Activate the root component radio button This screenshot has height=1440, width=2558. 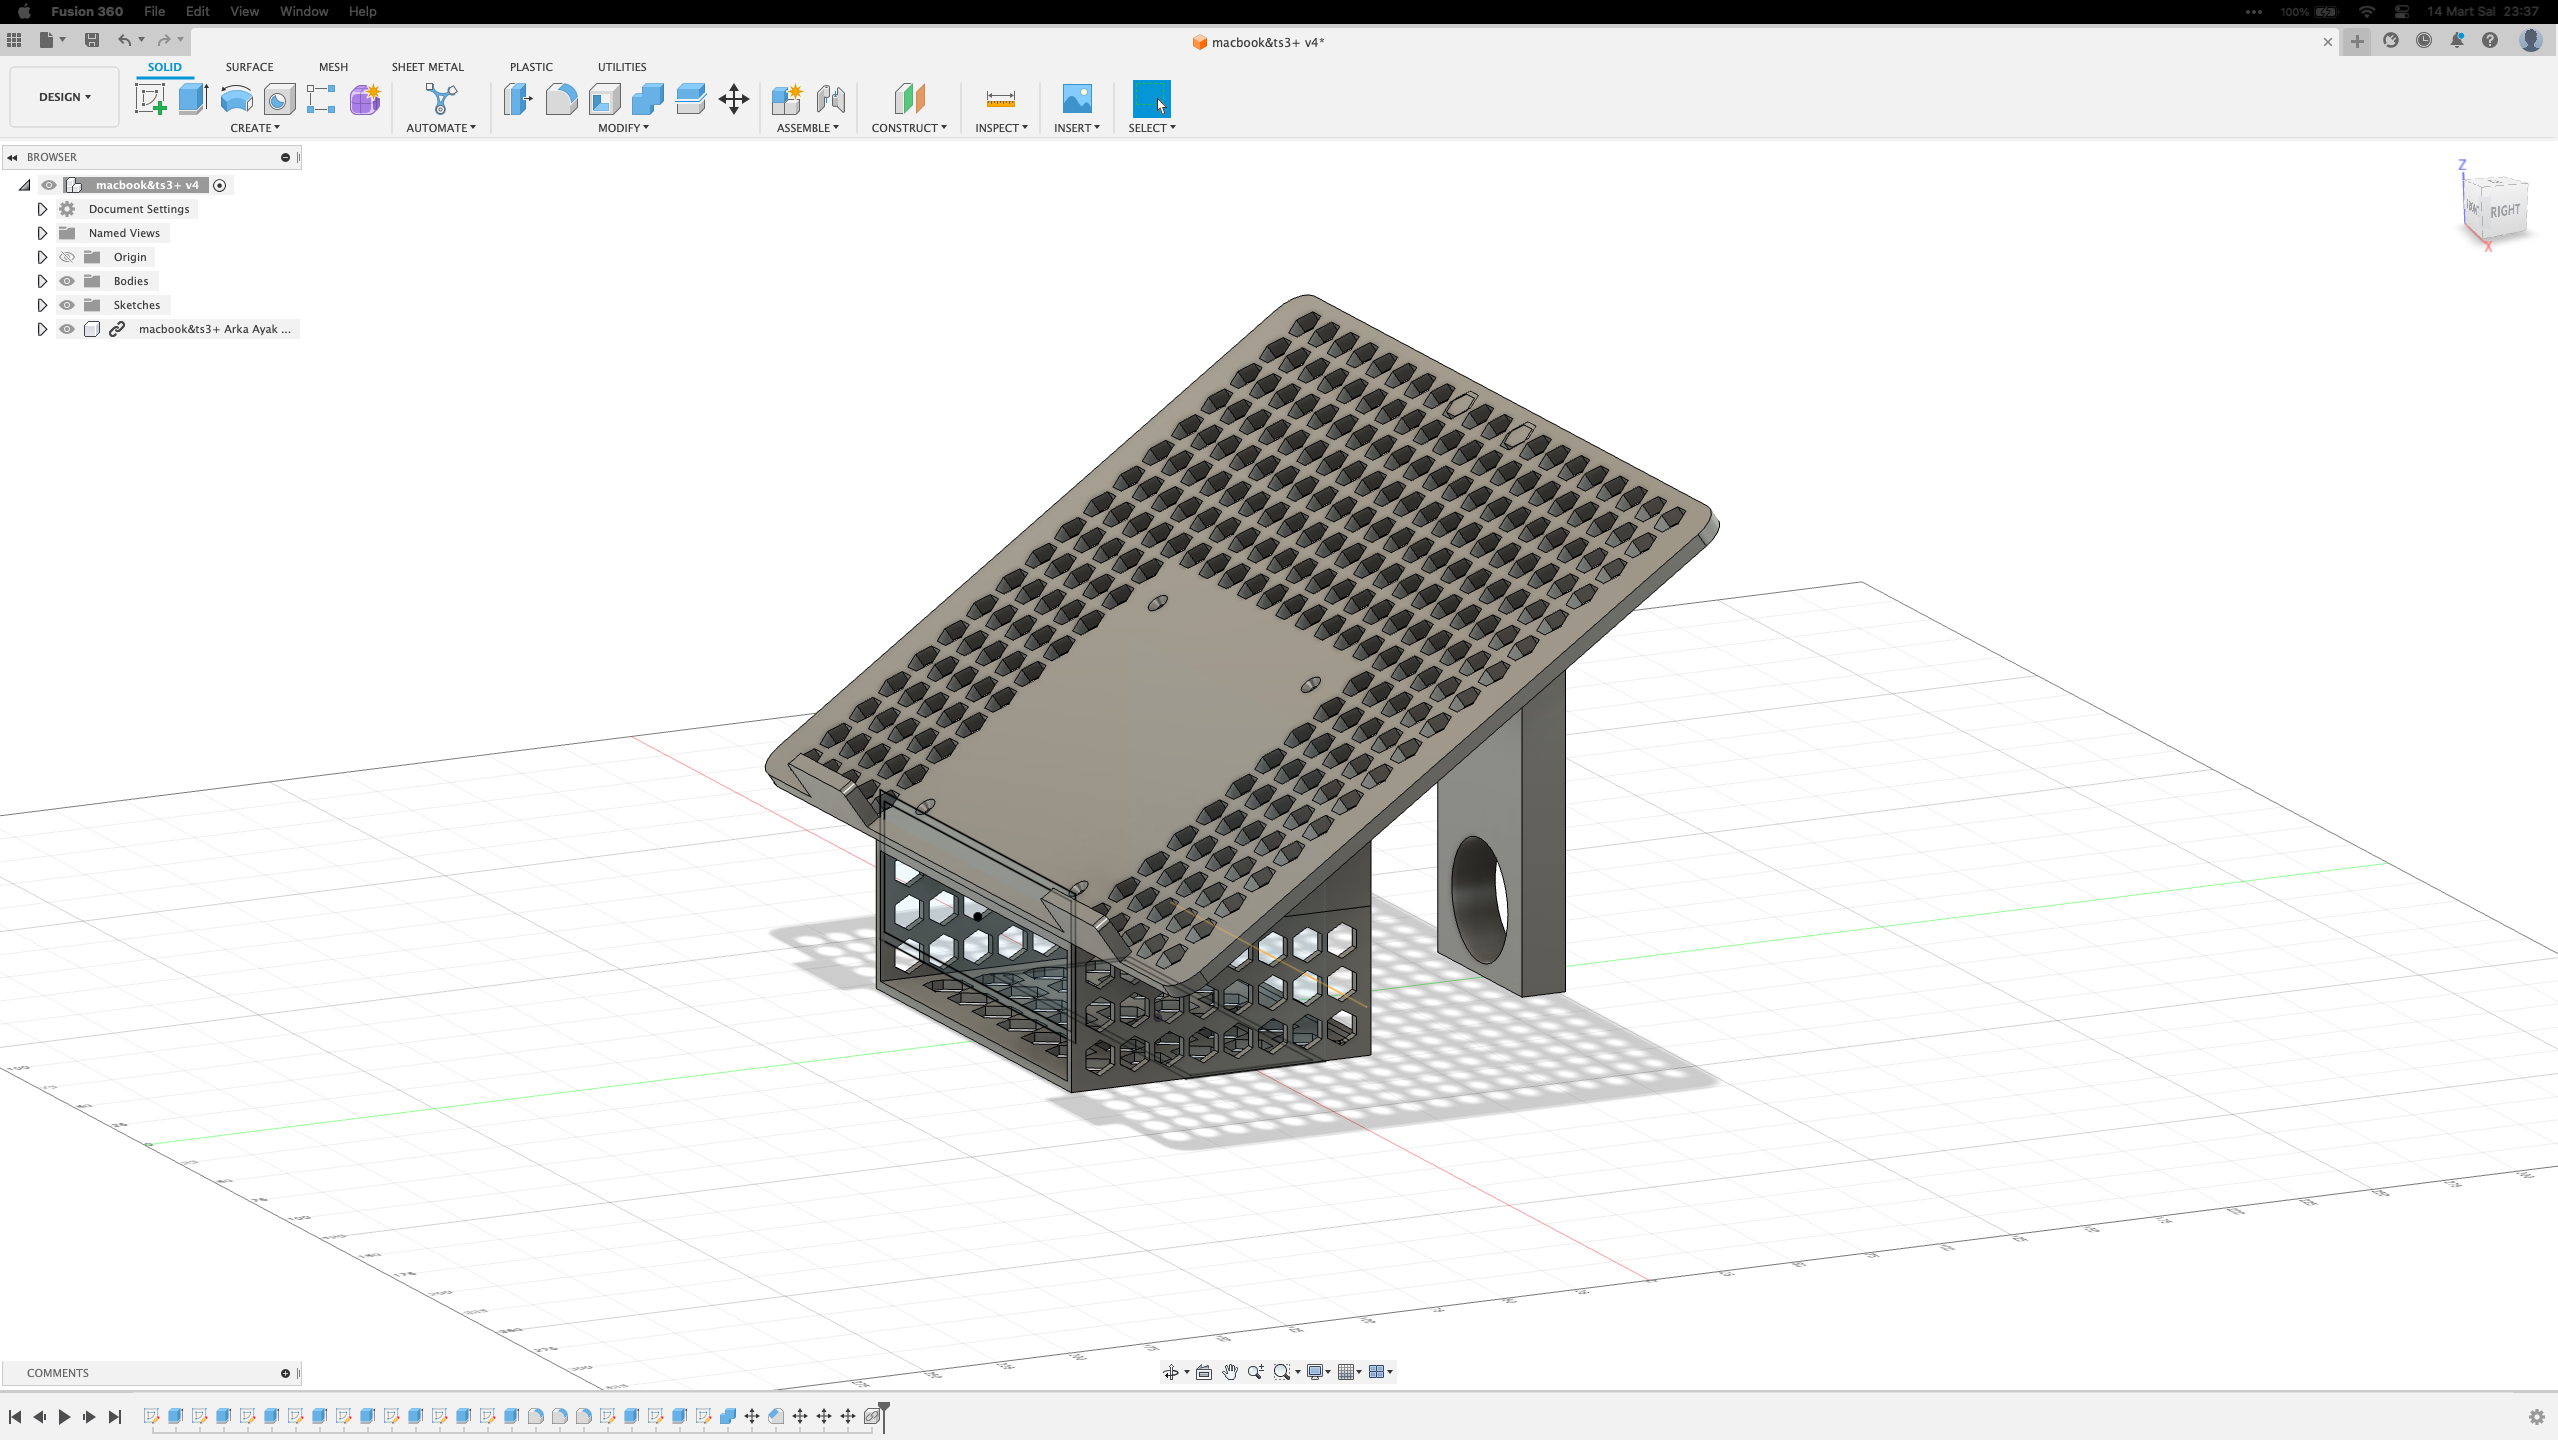point(220,185)
